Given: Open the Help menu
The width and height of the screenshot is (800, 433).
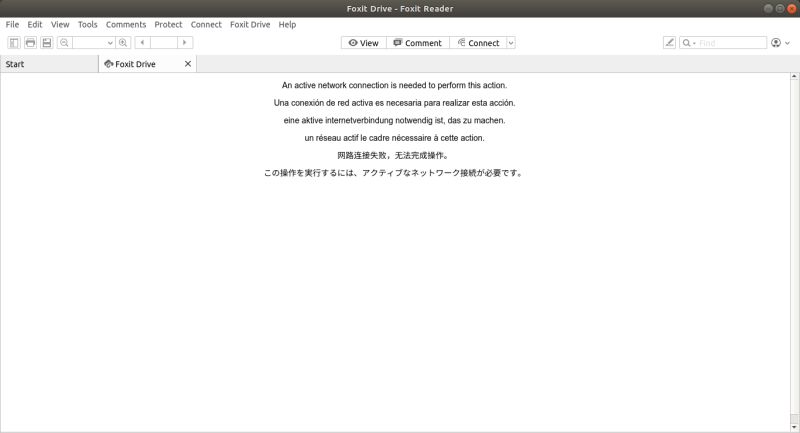Looking at the screenshot, I should pyautogui.click(x=287, y=24).
